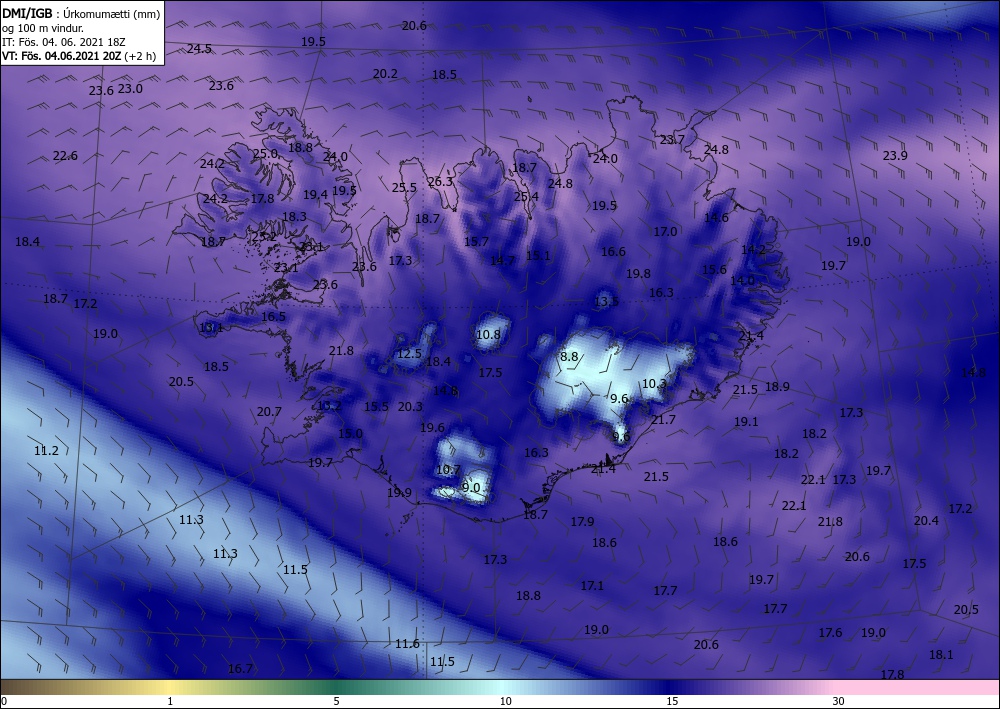Click the map value "14.0"
1000x709 pixels.
pyautogui.click(x=742, y=281)
